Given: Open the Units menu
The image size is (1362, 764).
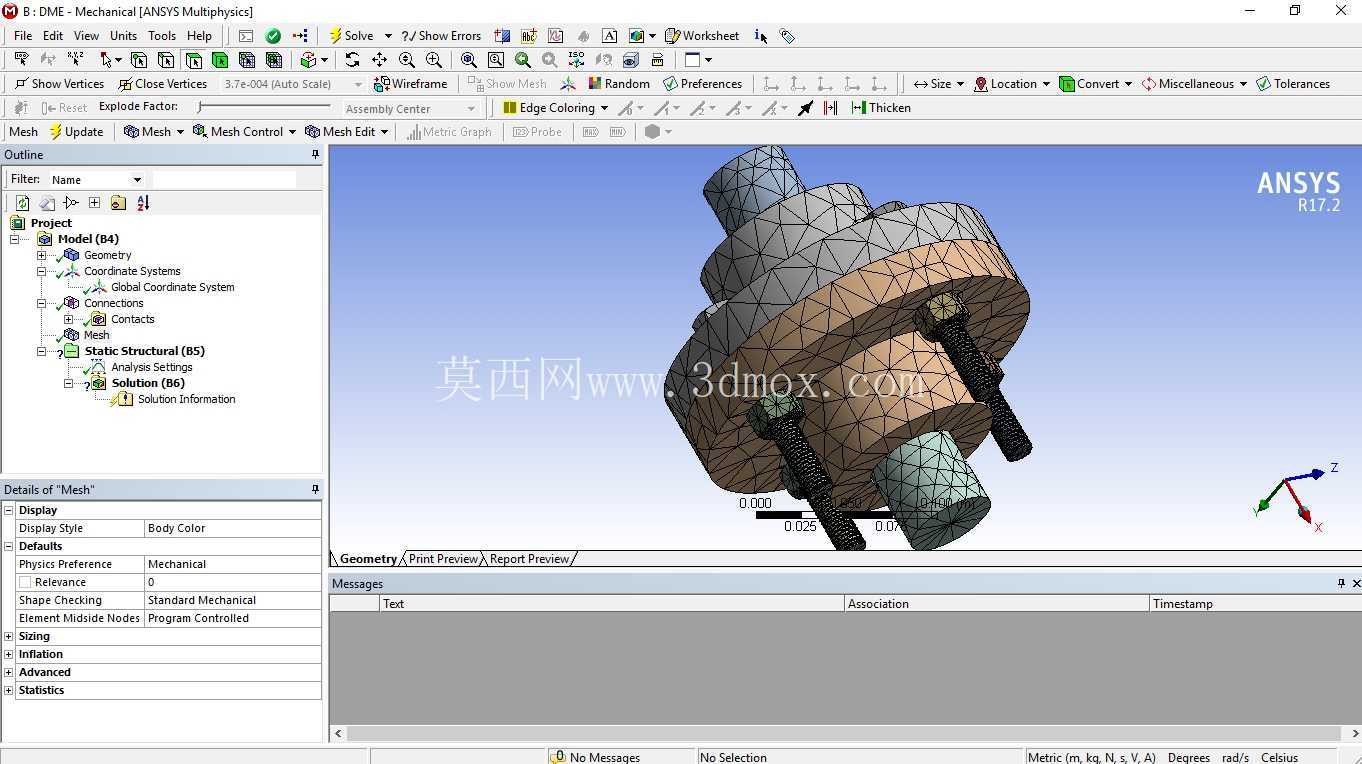Looking at the screenshot, I should 123,36.
